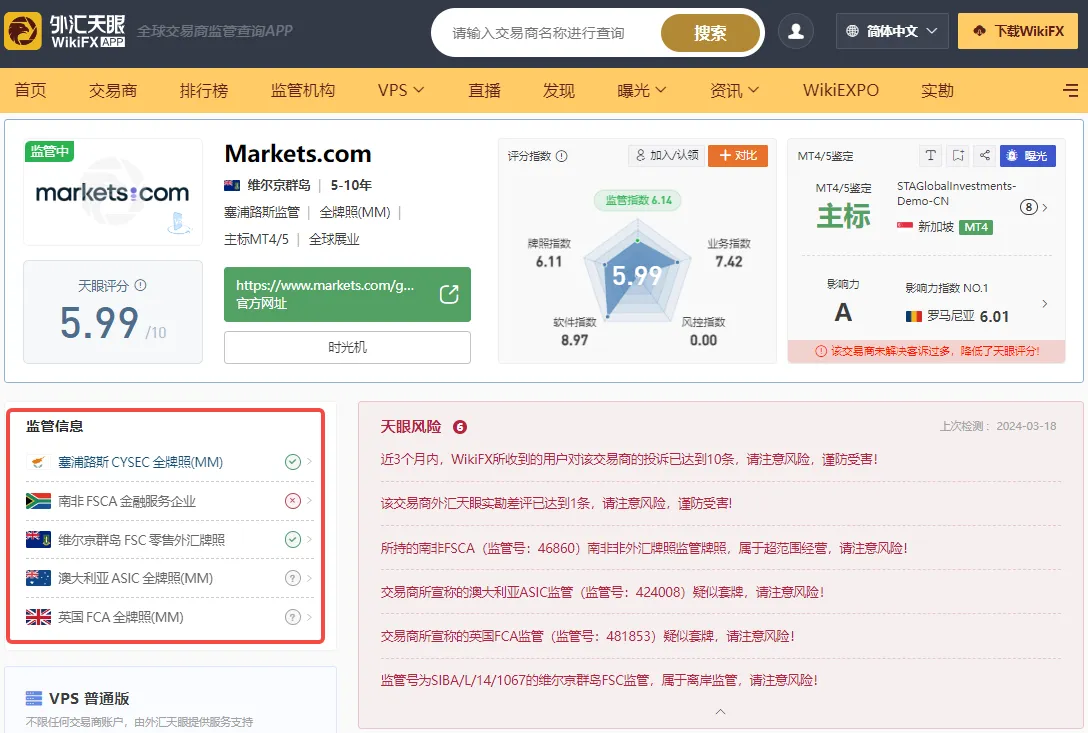Open the 发现 menu item
Screen dimensions: 1088x733
tap(559, 90)
